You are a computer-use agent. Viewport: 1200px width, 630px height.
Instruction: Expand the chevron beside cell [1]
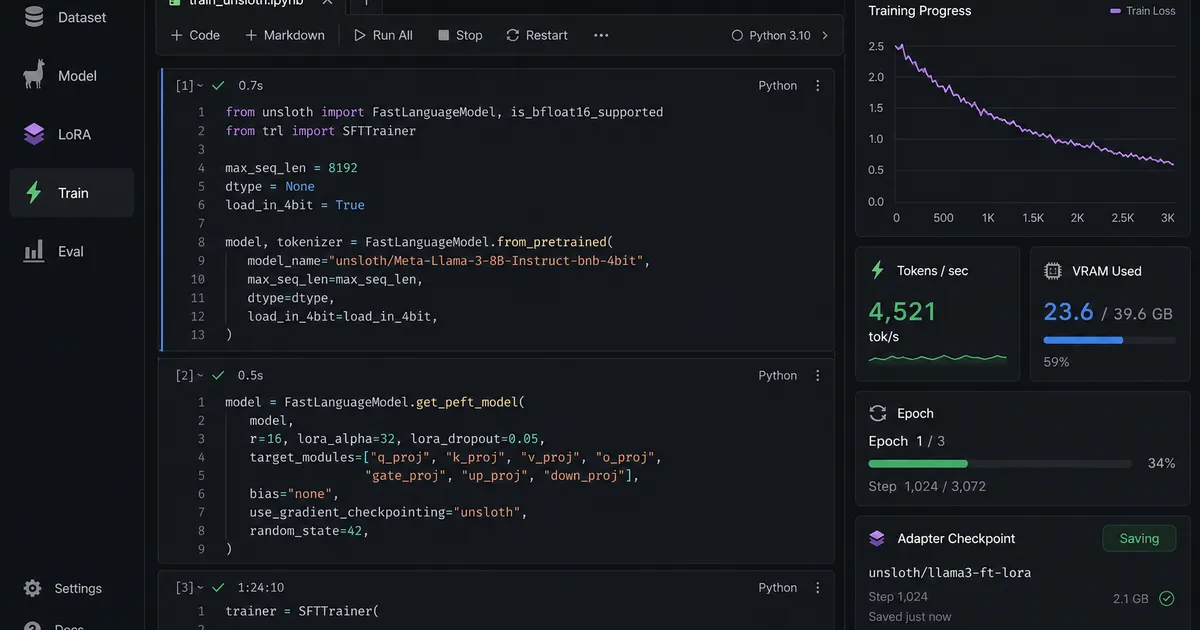click(x=200, y=86)
